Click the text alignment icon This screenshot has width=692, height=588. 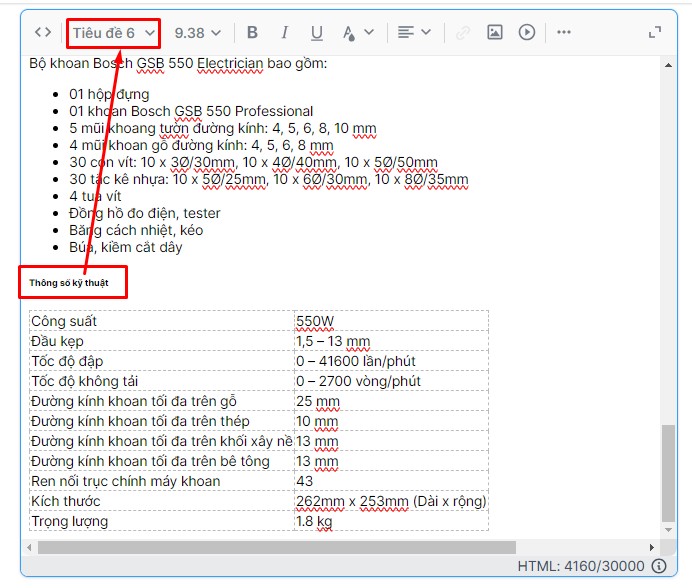tap(406, 32)
